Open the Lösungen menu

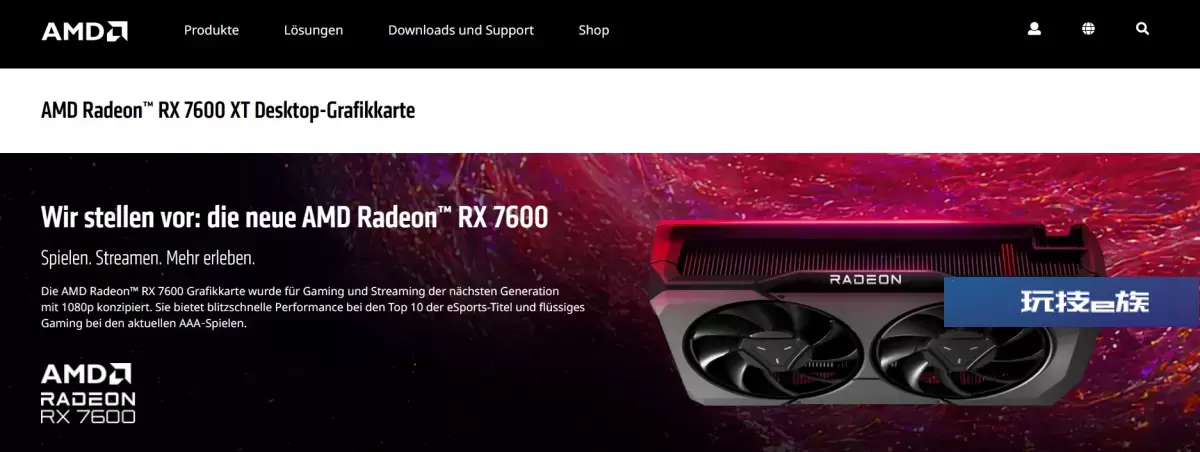313,30
